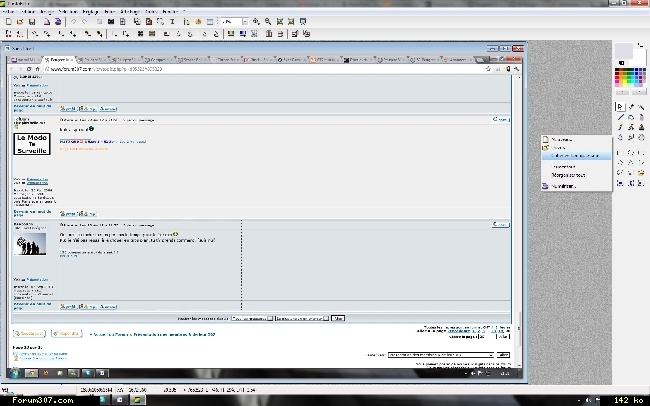Select the arrow Selection tool in palette
The height and width of the screenshot is (406, 650).
pos(620,106)
